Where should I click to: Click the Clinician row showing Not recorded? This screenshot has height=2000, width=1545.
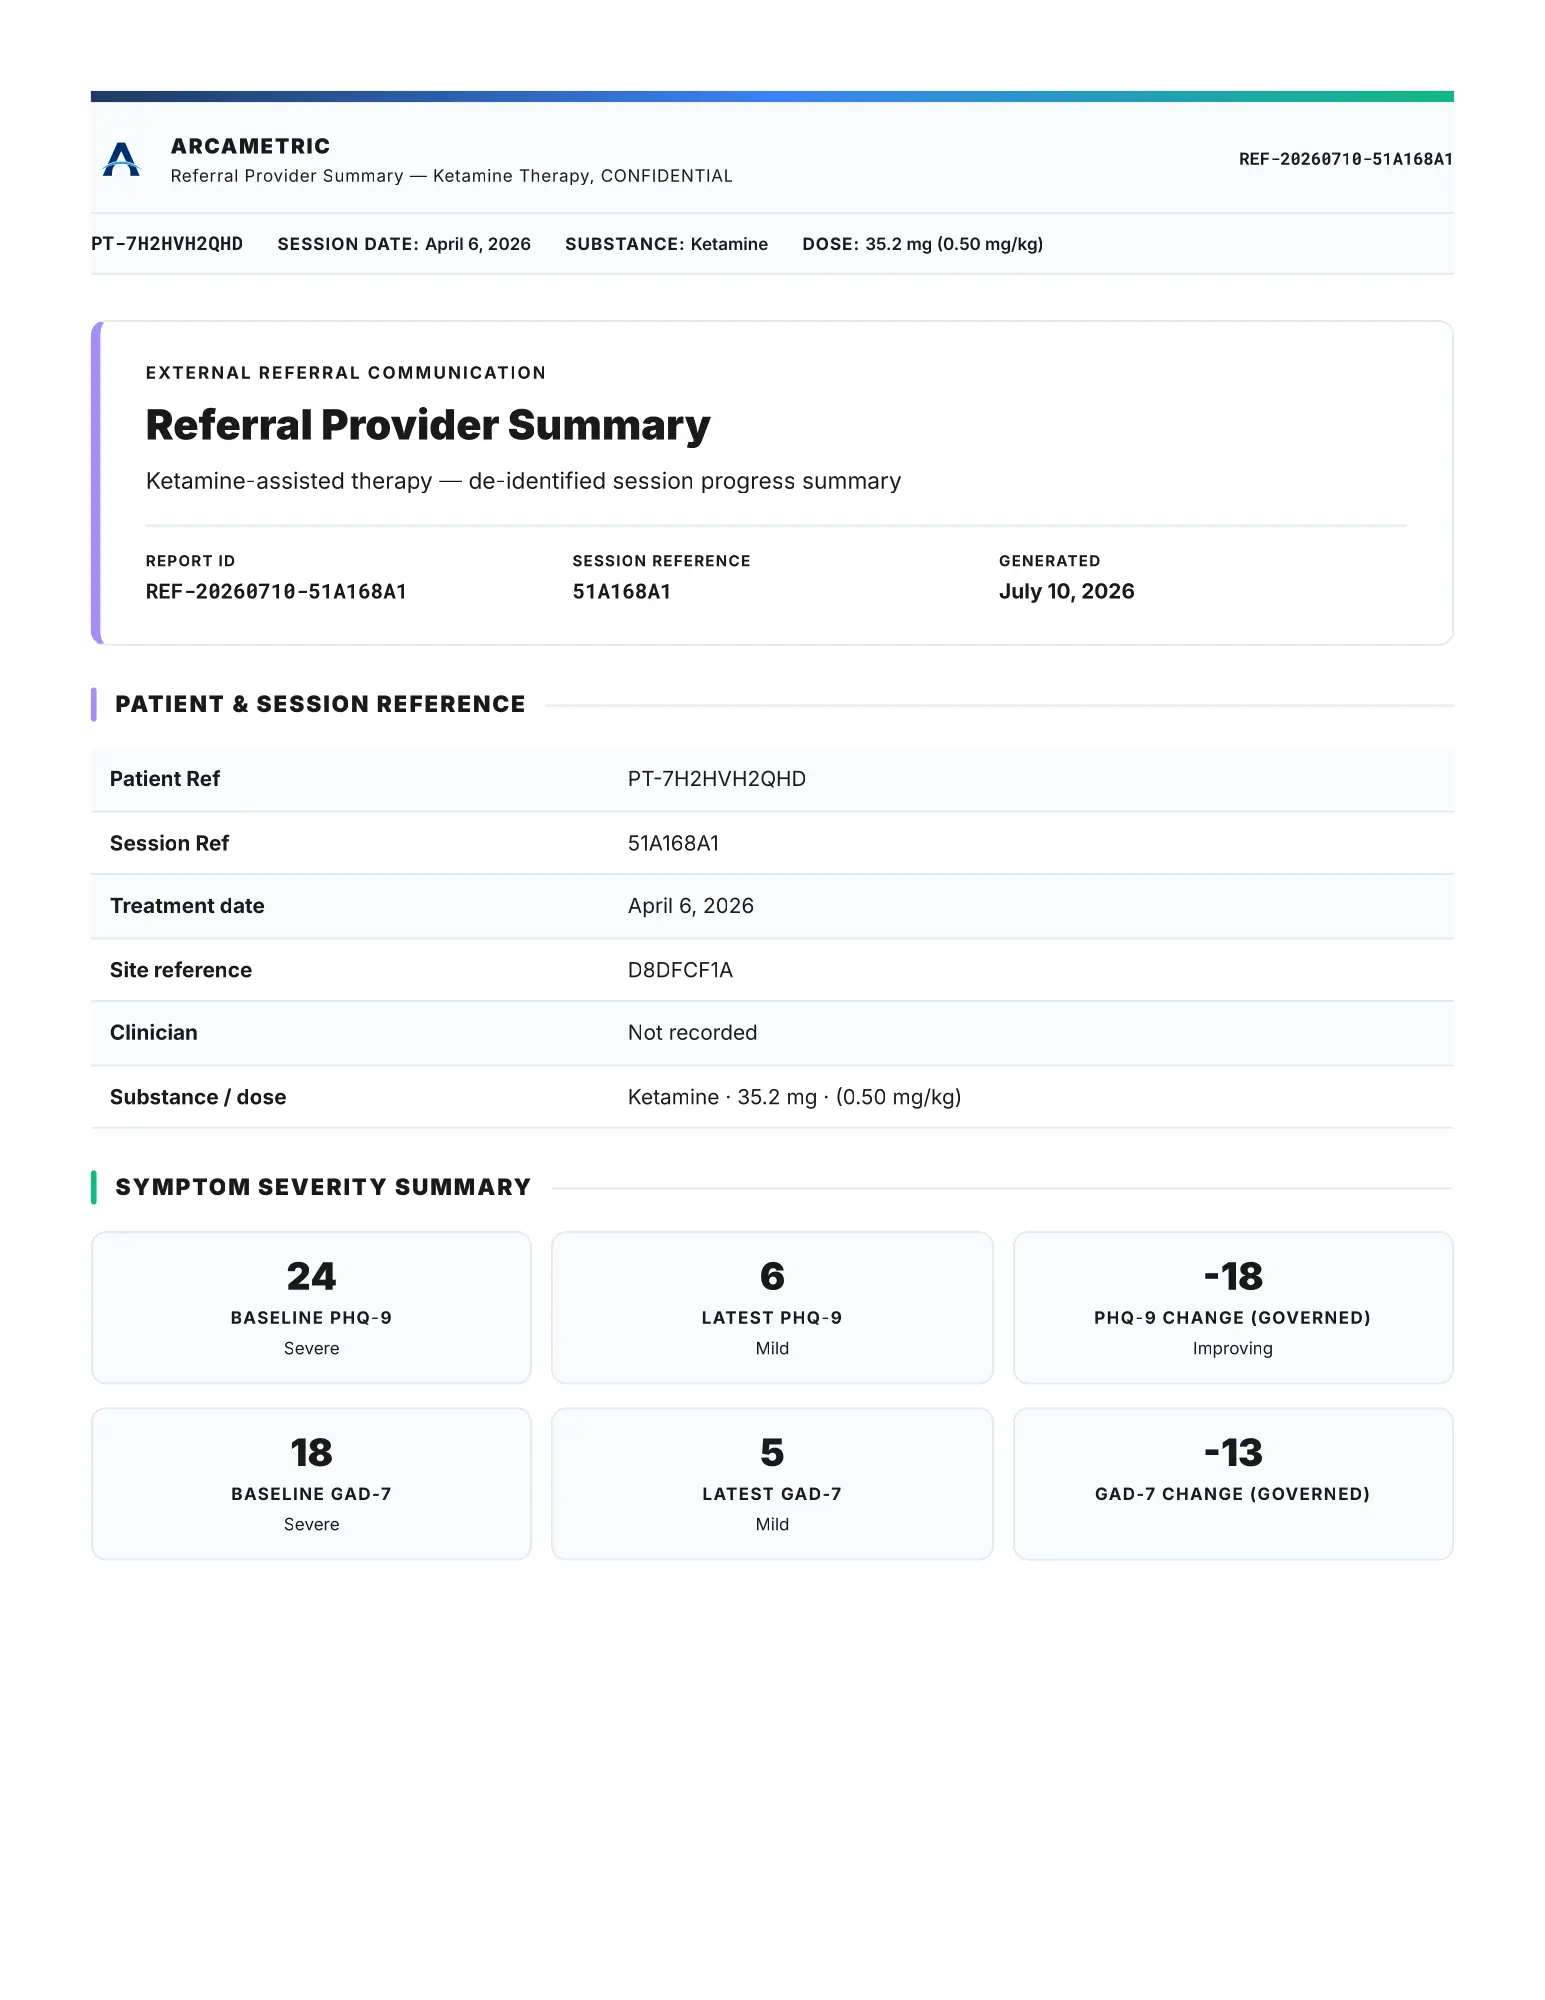tap(772, 1033)
